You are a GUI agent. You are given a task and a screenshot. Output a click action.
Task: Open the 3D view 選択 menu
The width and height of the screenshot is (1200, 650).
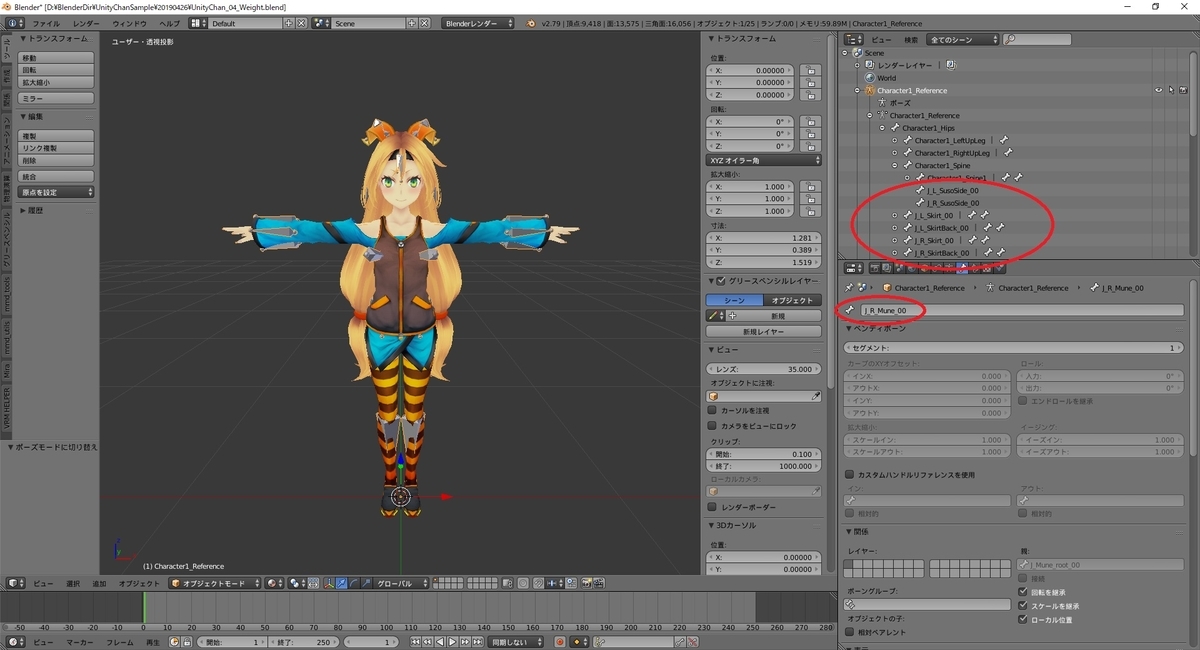click(x=73, y=583)
